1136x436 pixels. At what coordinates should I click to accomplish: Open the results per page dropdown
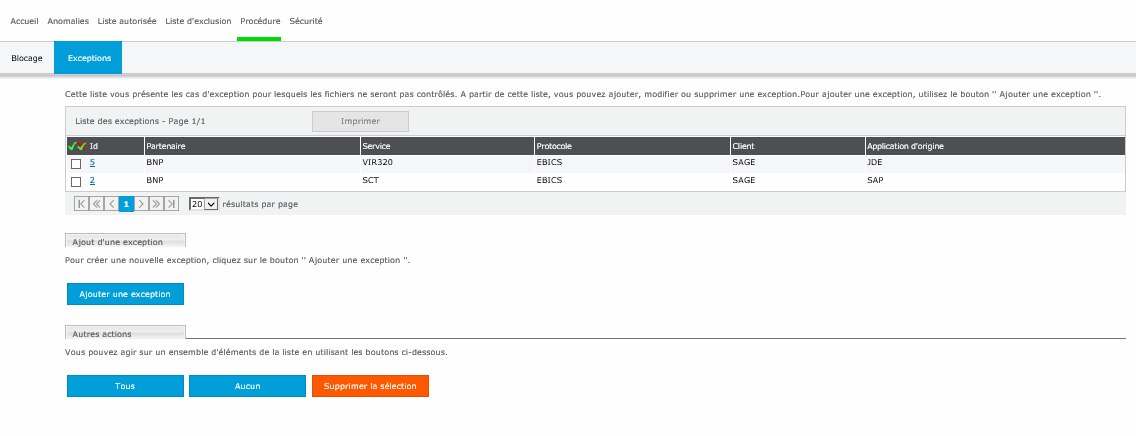point(203,204)
